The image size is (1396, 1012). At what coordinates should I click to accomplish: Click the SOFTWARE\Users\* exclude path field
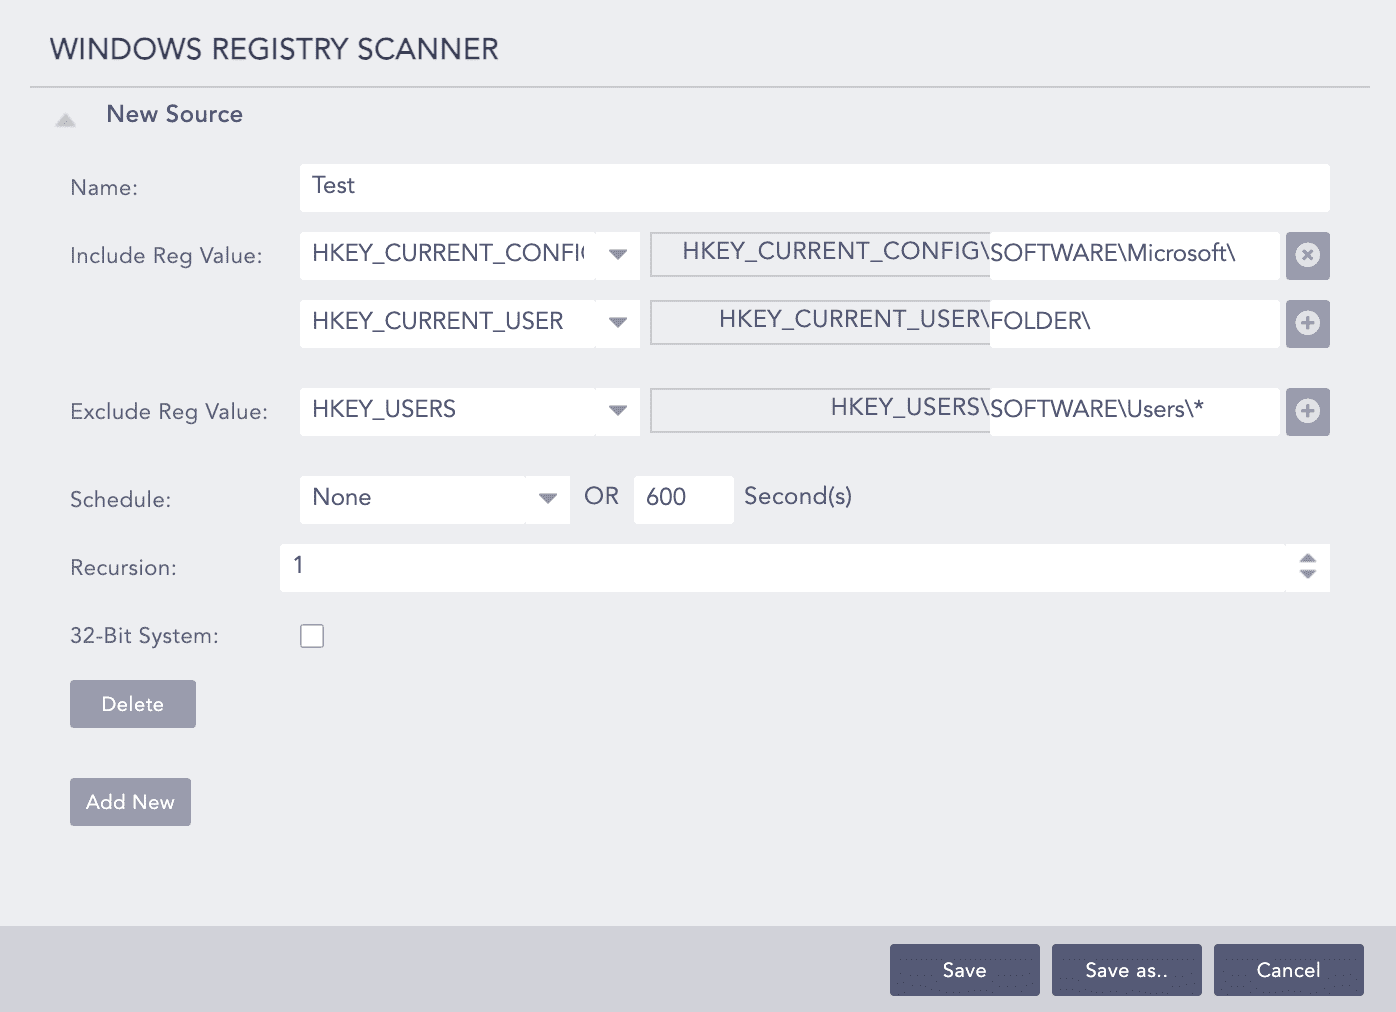[x=1133, y=411]
